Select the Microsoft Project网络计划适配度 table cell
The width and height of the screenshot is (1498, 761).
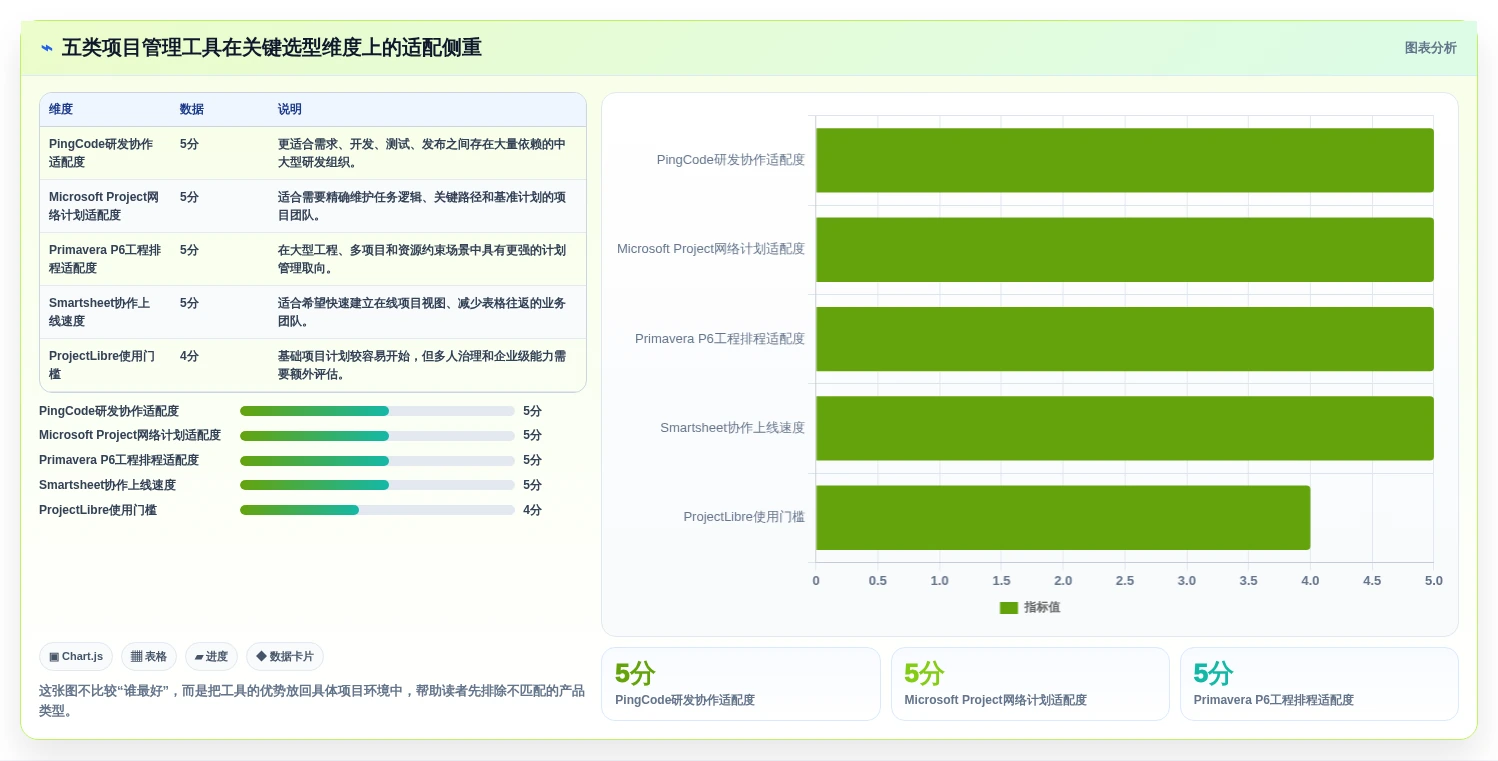(104, 206)
